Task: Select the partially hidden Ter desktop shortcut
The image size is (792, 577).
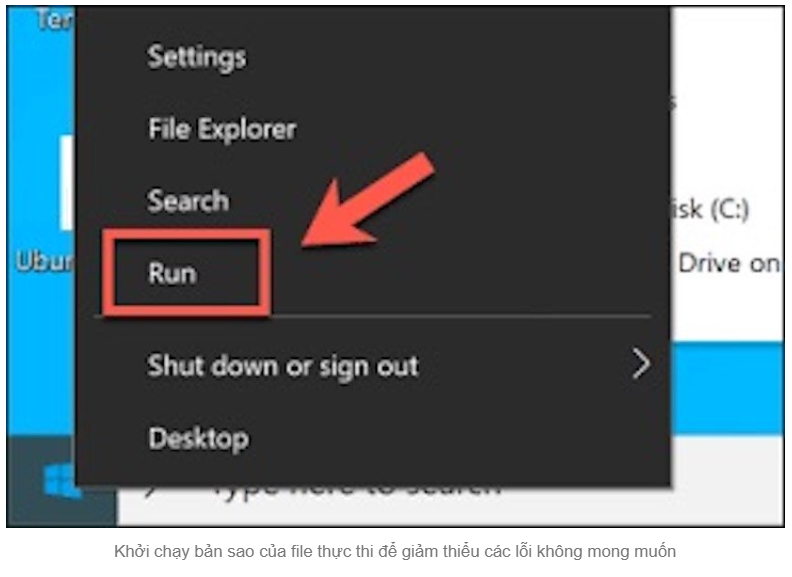Action: (54, 19)
